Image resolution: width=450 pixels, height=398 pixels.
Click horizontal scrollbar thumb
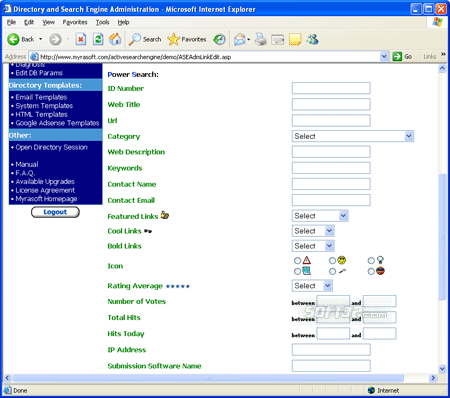tap(208, 378)
